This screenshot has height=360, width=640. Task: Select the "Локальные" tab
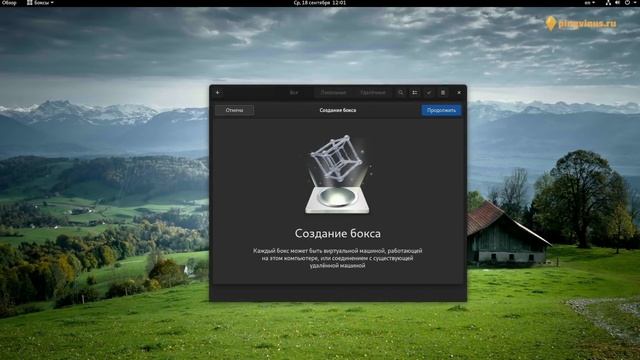pos(333,93)
